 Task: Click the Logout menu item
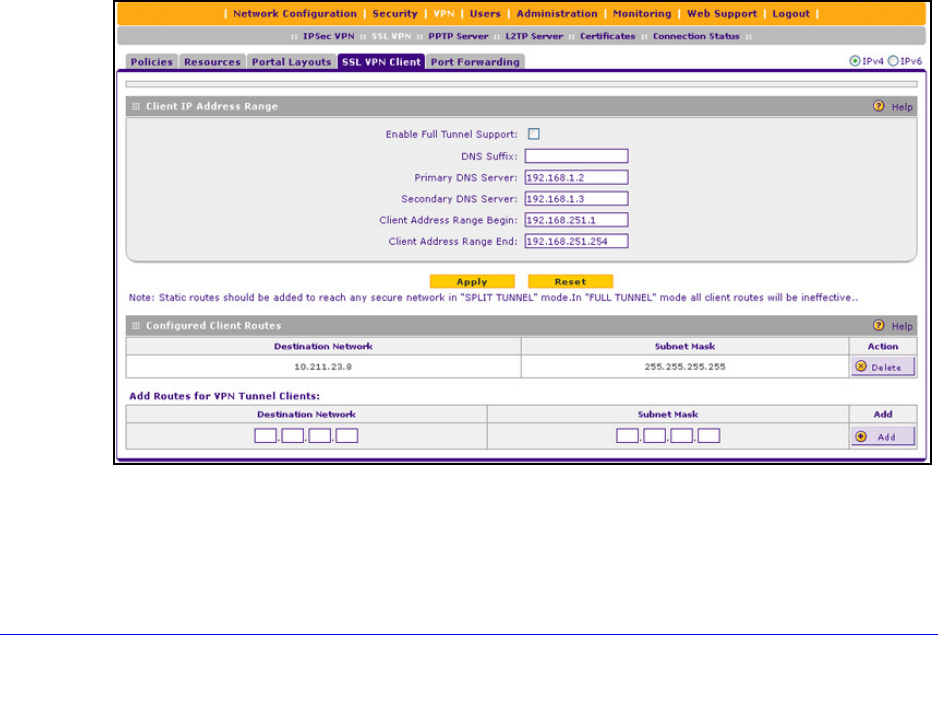coord(791,14)
